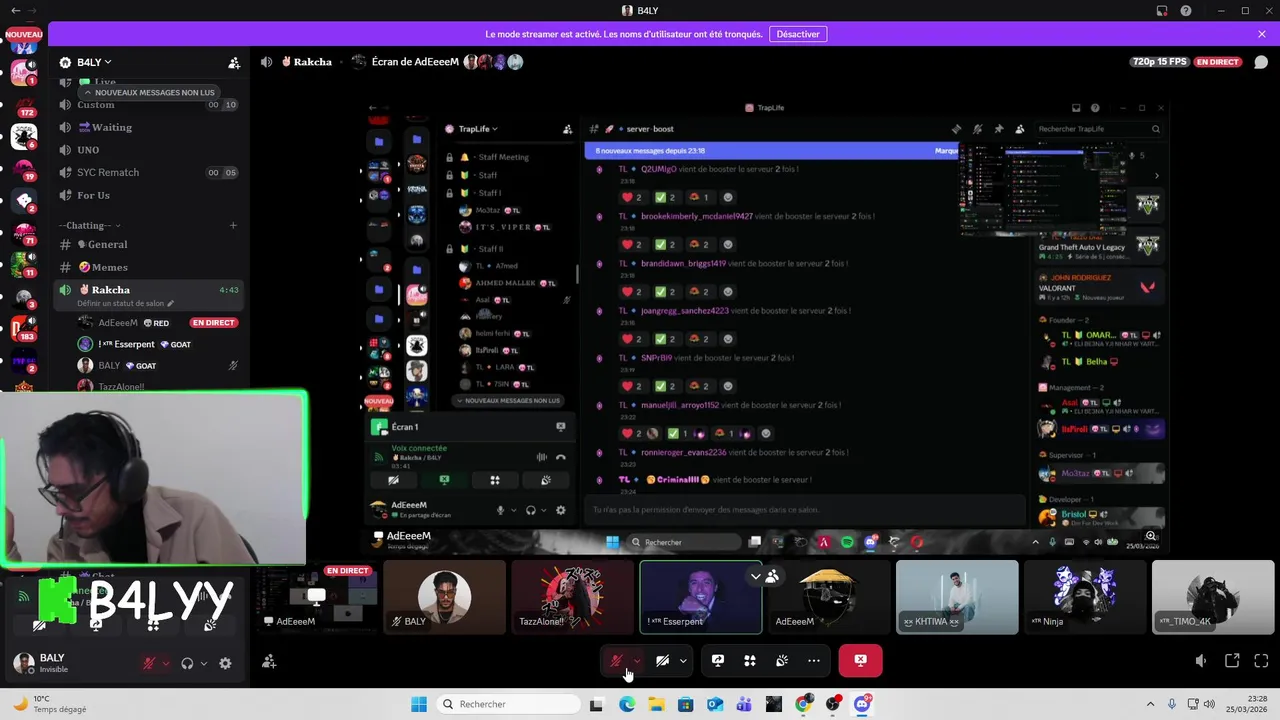Join the Custom voice channel
Viewport: 1280px width, 720px height.
tap(149, 105)
